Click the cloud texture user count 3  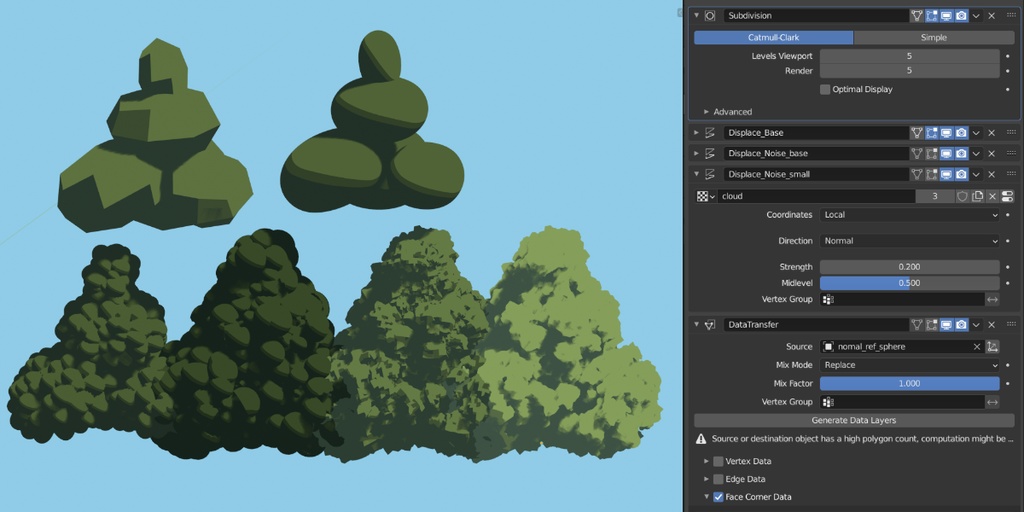935,196
